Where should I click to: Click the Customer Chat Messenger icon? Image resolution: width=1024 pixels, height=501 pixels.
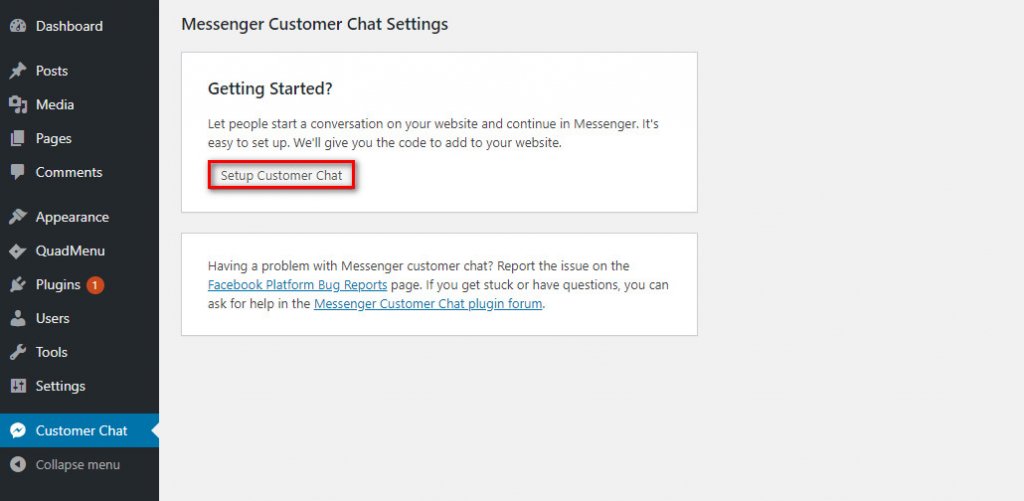(18, 430)
